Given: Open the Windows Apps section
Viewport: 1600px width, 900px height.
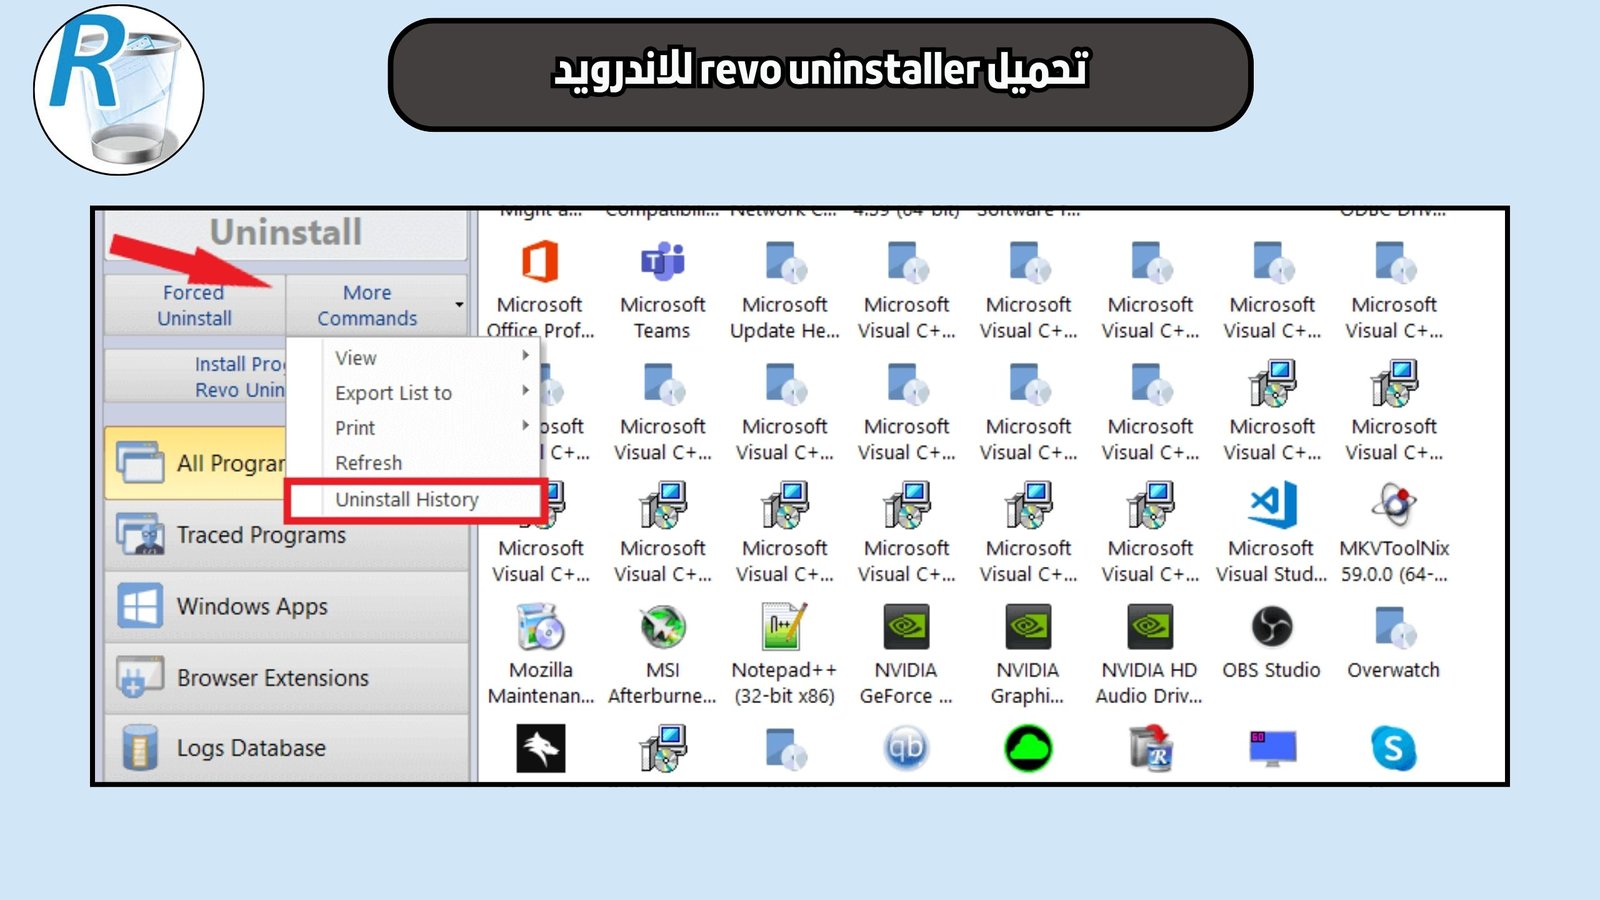Looking at the screenshot, I should [x=287, y=607].
